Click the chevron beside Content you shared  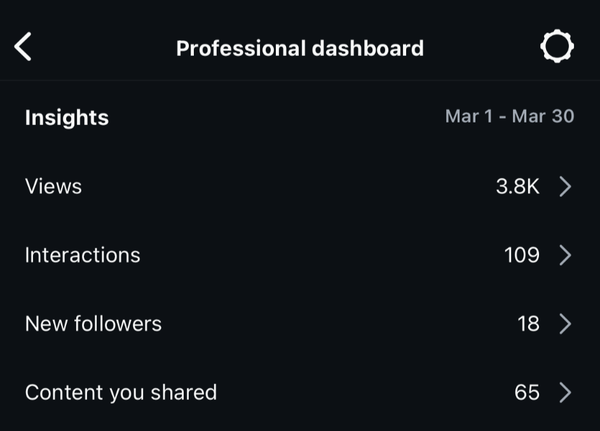[x=565, y=392]
